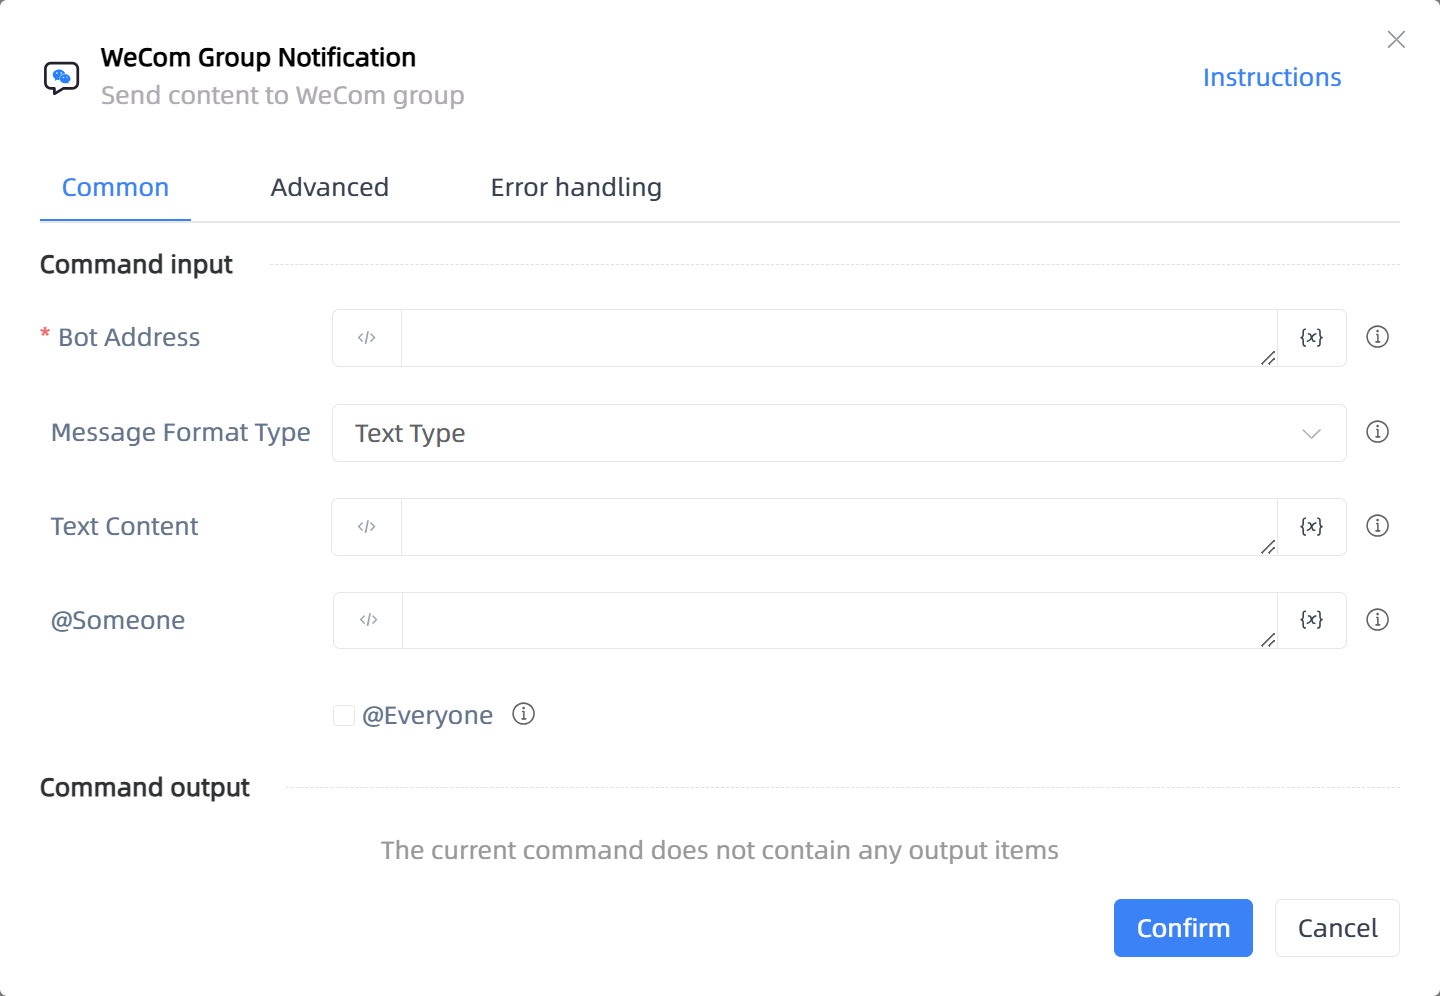Insert variable into Bot Address field
This screenshot has width=1440, height=996.
click(1312, 338)
